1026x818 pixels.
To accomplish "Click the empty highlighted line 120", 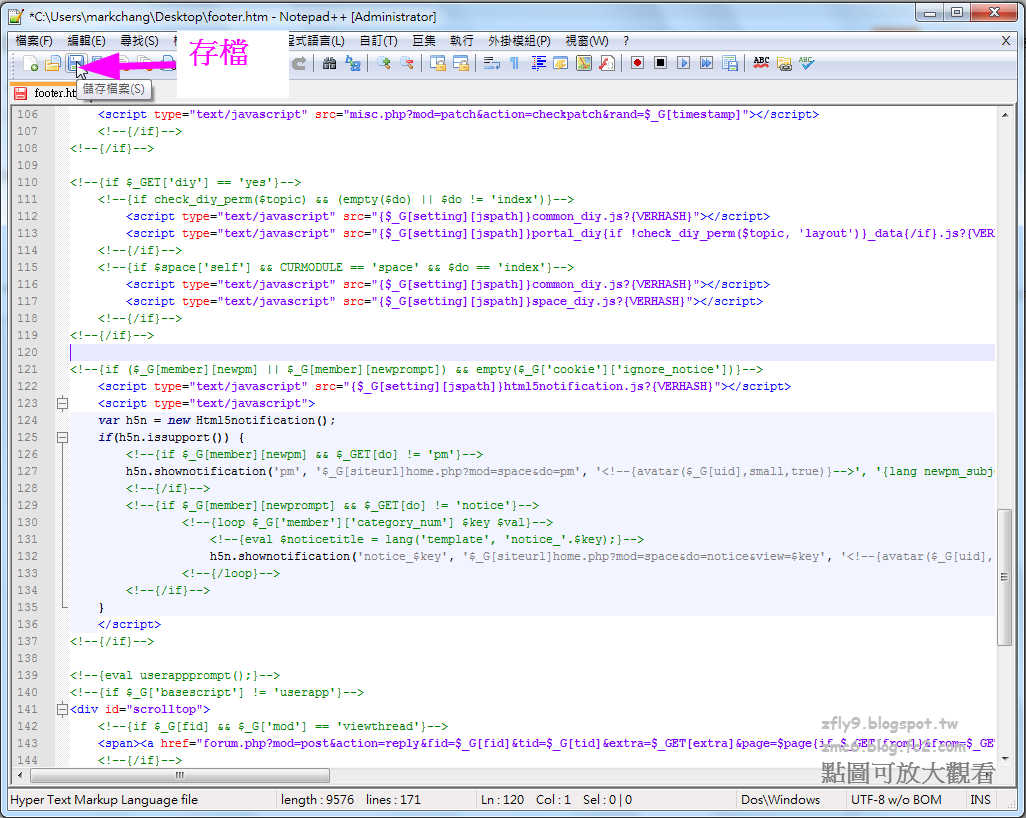I will click(x=532, y=352).
